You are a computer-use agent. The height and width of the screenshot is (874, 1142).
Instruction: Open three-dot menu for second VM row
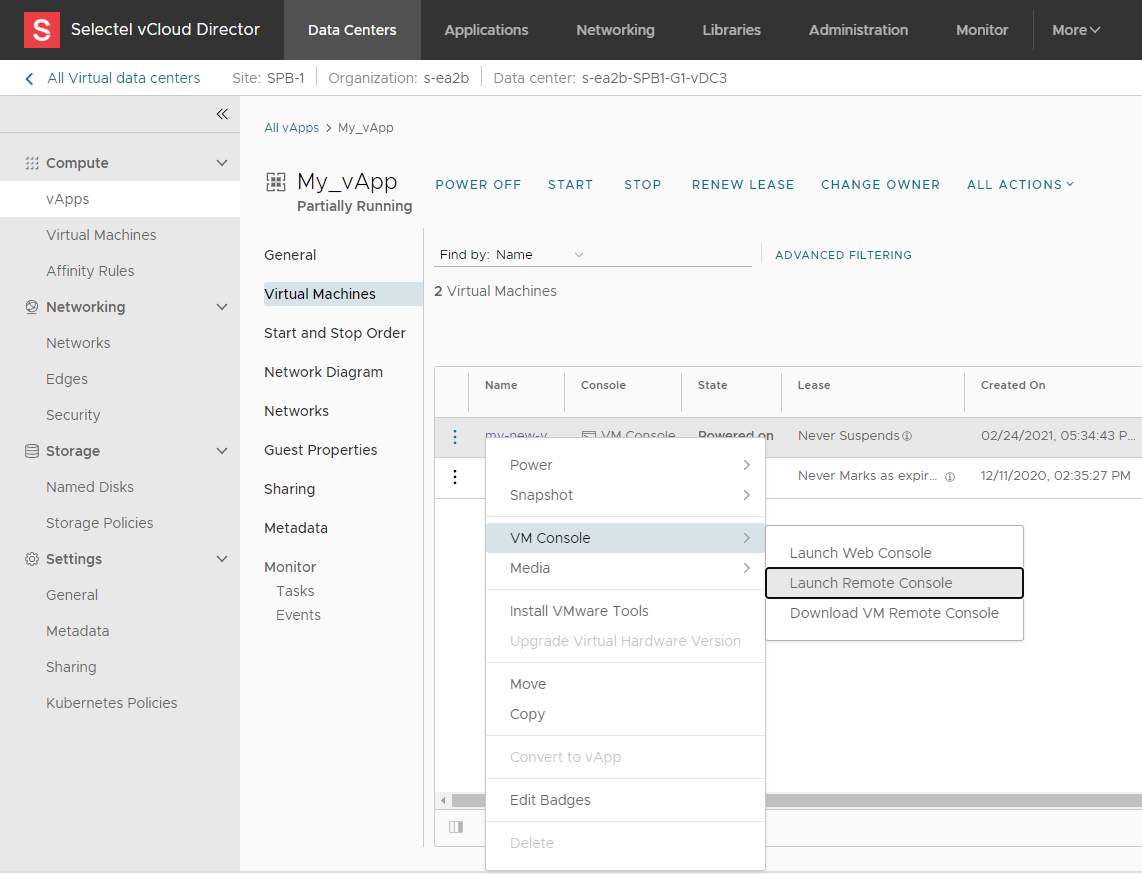(455, 476)
